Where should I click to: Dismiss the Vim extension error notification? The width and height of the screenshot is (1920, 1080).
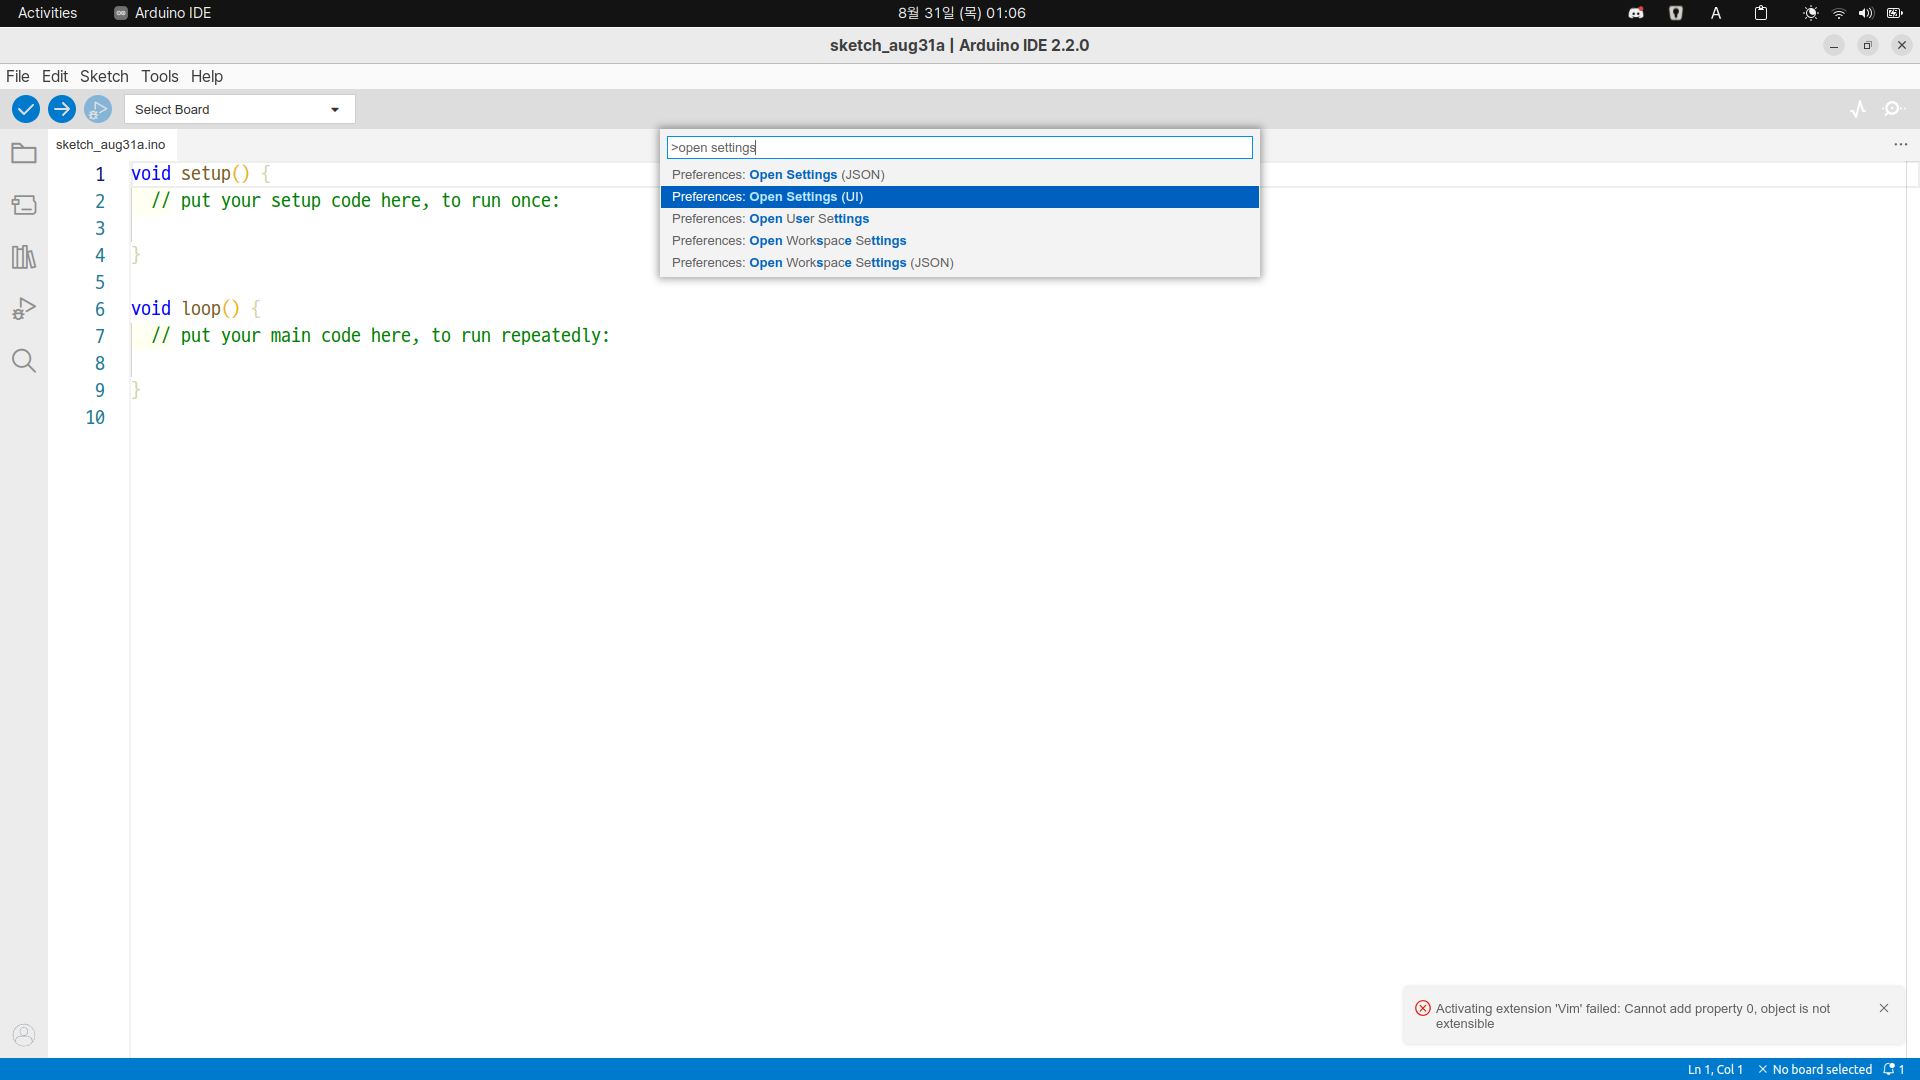click(1883, 1008)
